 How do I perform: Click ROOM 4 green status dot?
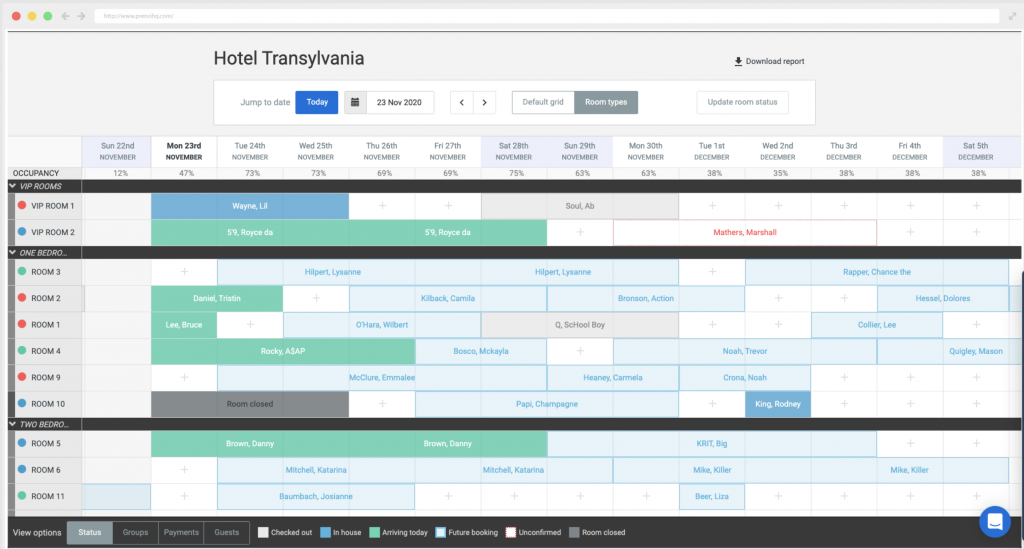point(22,351)
